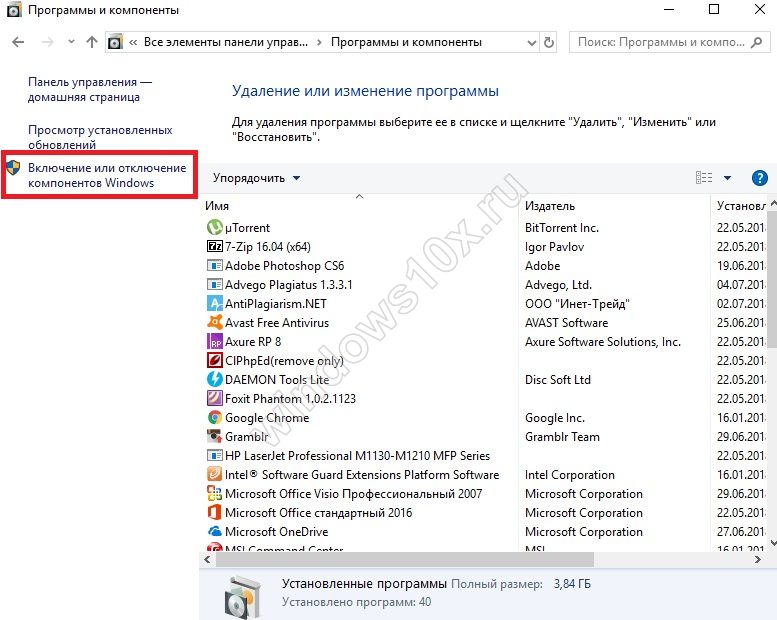Screen dimensions: 777x620
Task: Click publisher BitTorrent Inc.
Action: (562, 228)
